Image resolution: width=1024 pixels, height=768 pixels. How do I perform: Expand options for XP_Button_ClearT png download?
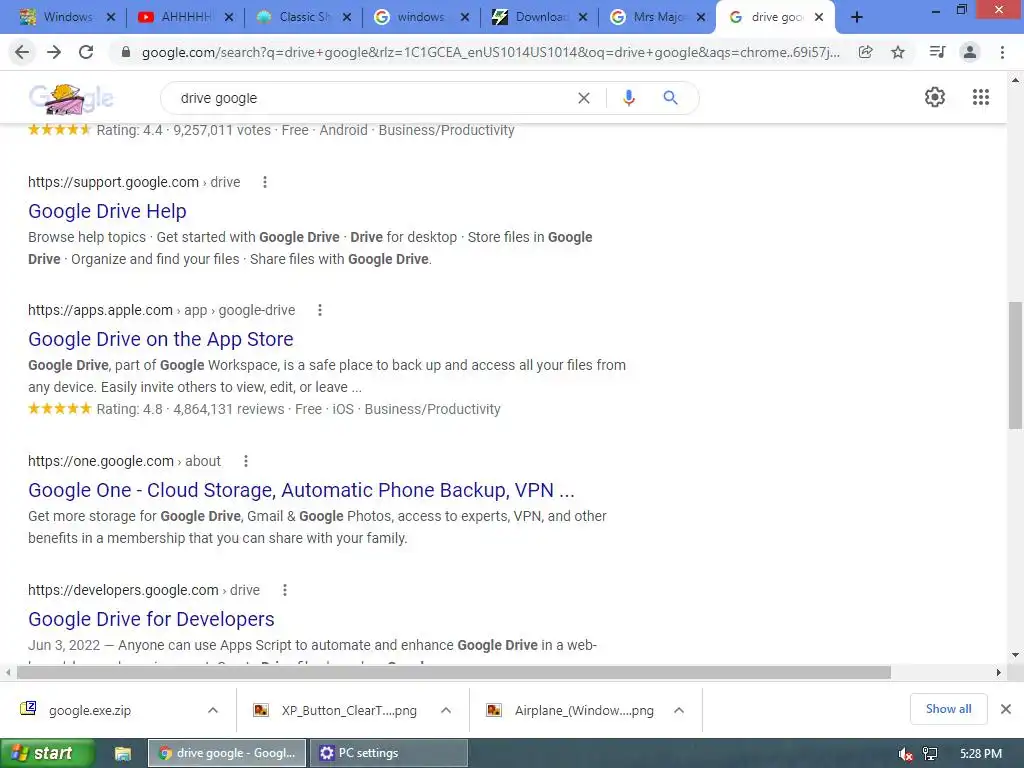click(445, 710)
